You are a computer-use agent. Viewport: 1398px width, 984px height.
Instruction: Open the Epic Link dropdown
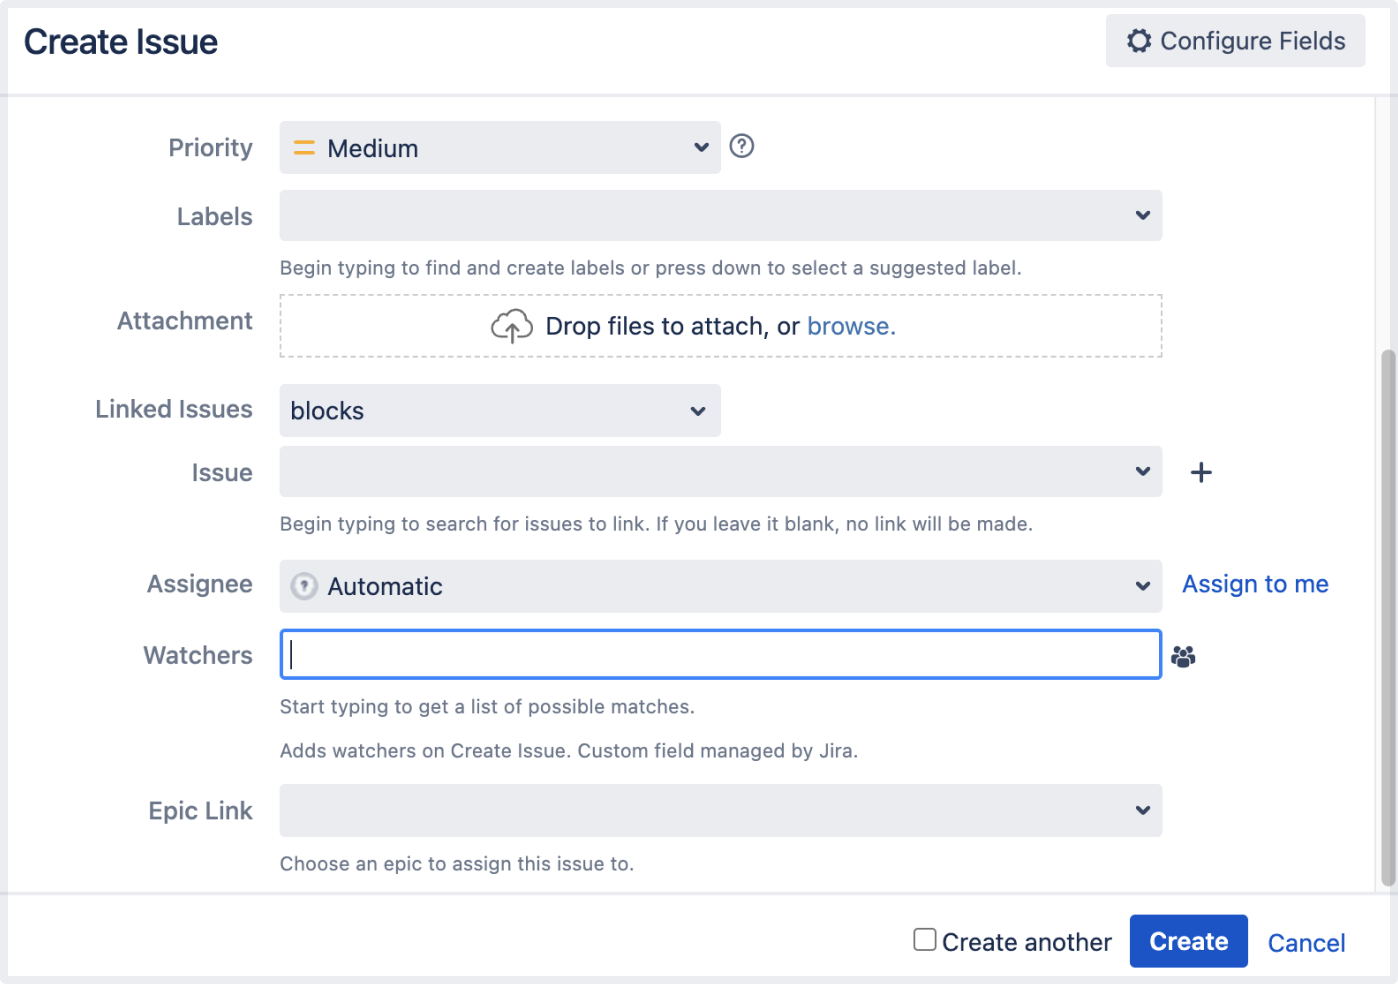(721, 810)
